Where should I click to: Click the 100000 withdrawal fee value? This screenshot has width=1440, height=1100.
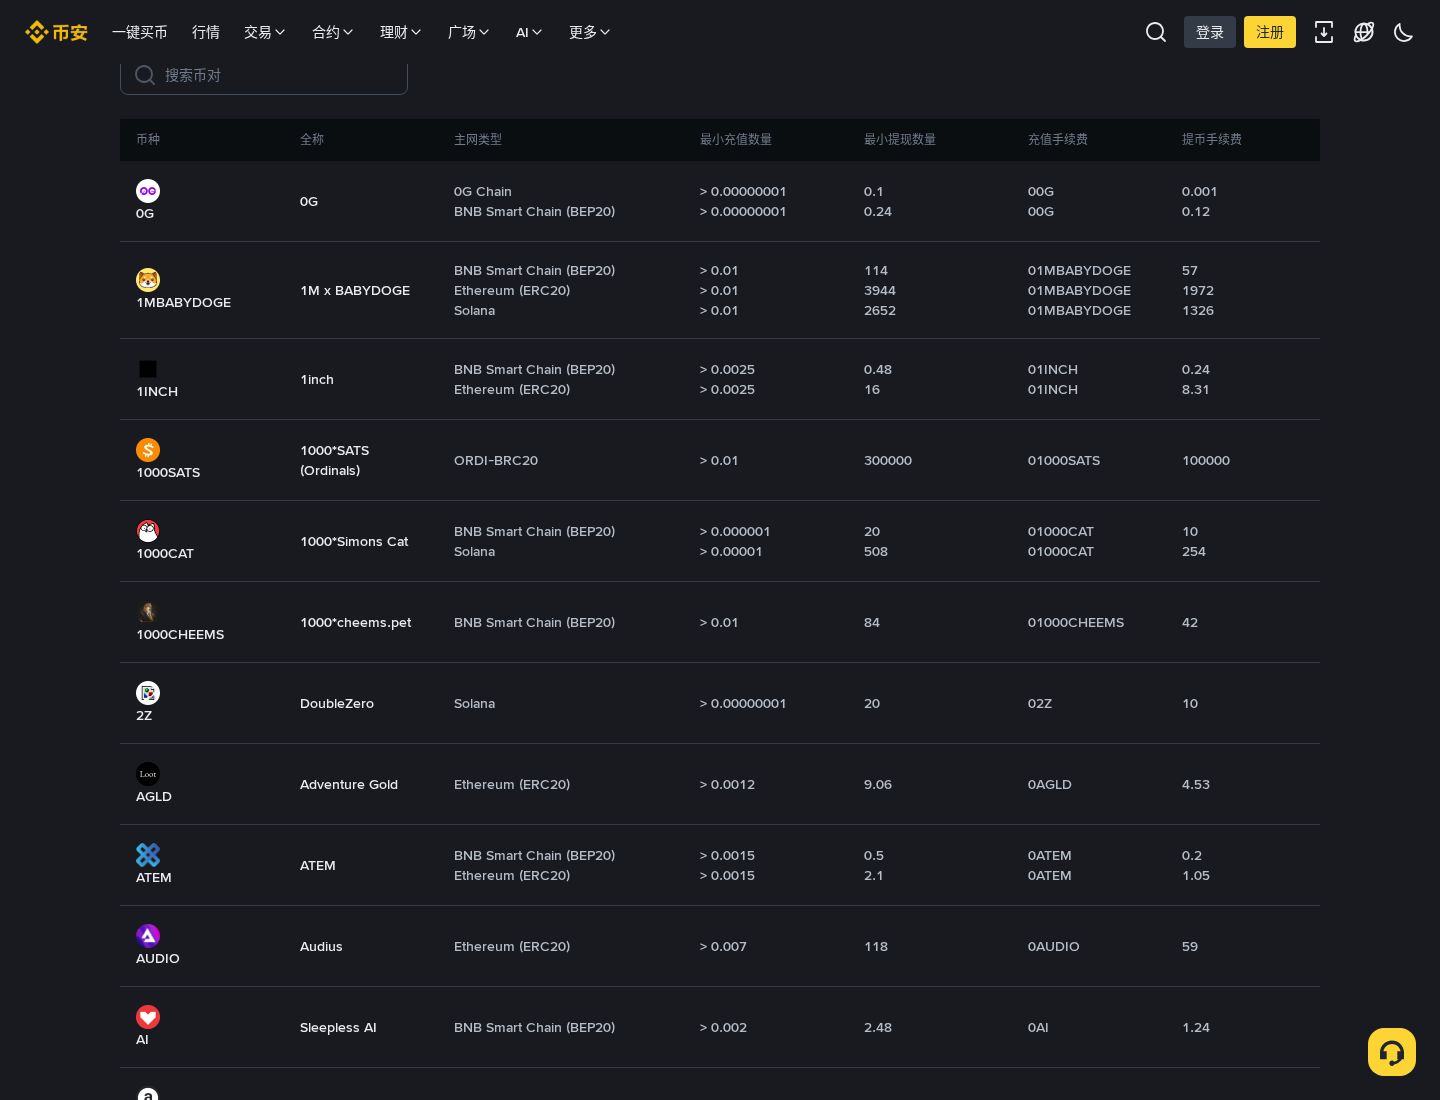pyautogui.click(x=1206, y=460)
